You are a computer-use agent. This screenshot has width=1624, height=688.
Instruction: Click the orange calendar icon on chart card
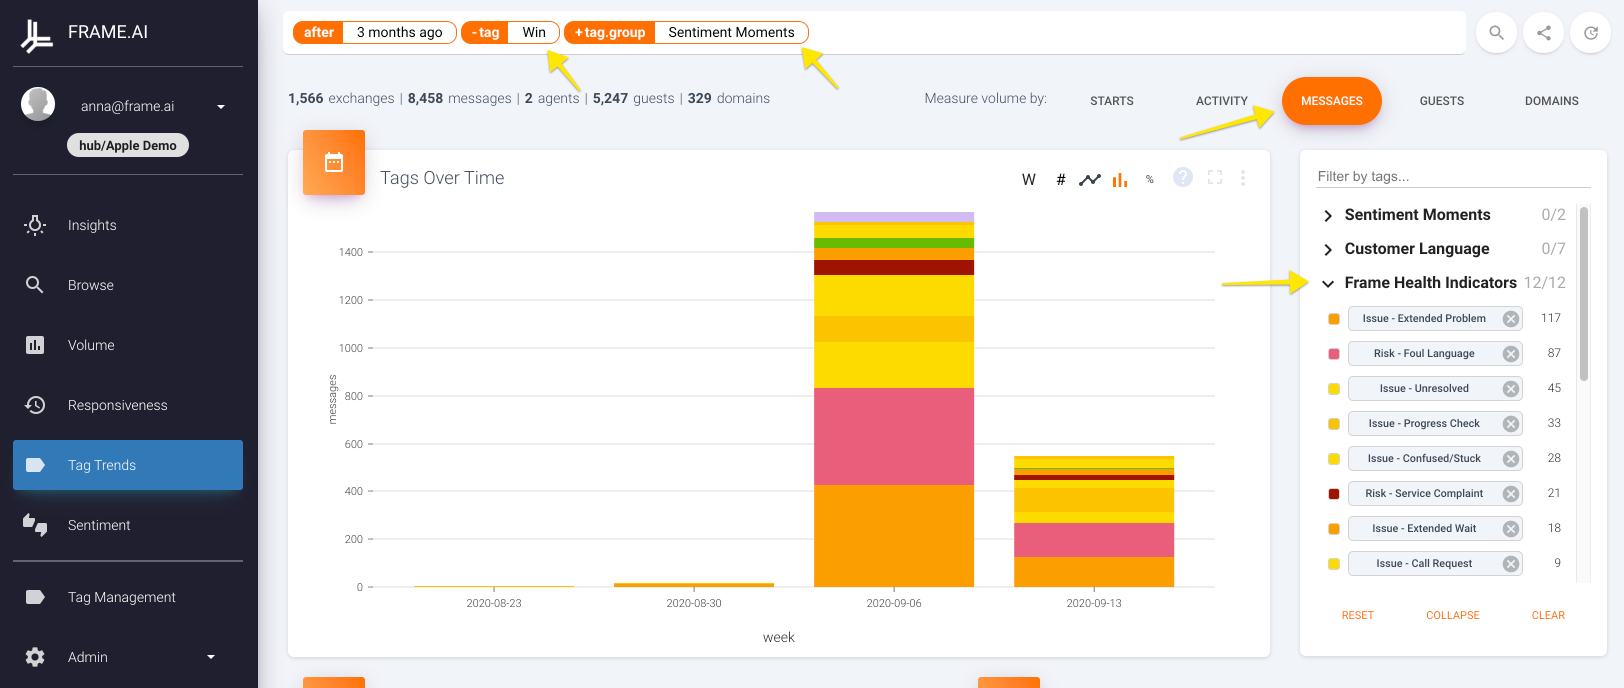point(334,162)
